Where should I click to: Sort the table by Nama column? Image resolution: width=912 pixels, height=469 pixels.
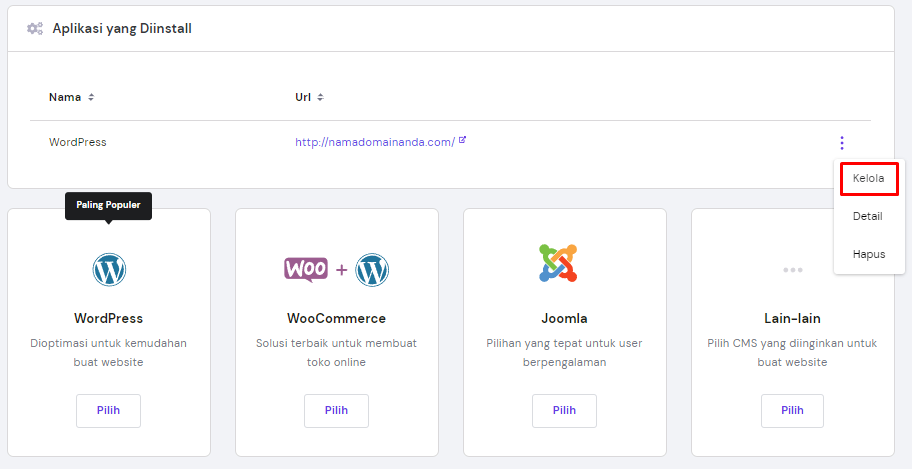(91, 98)
